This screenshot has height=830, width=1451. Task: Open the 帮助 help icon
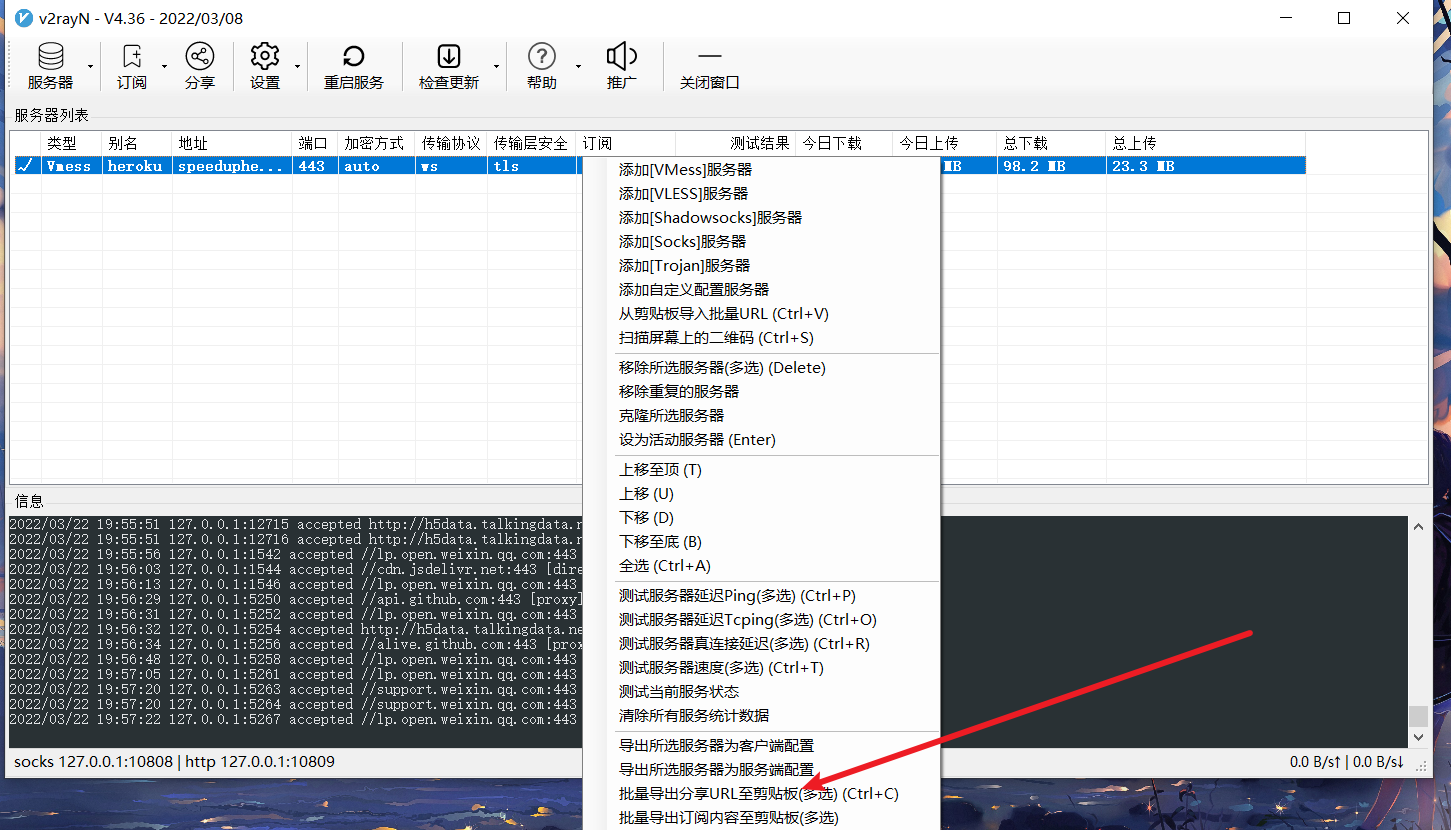coord(542,67)
